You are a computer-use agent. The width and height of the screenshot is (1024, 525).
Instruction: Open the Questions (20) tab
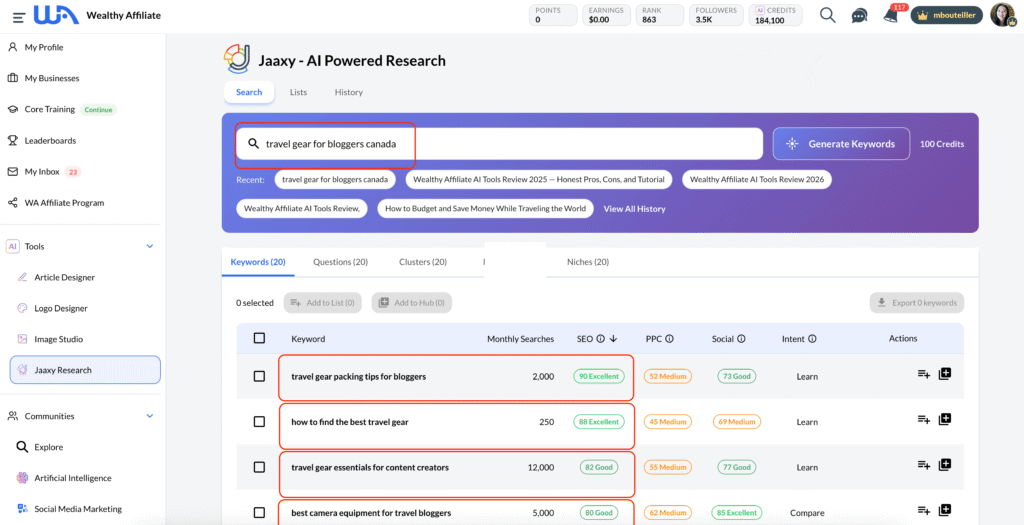click(340, 262)
